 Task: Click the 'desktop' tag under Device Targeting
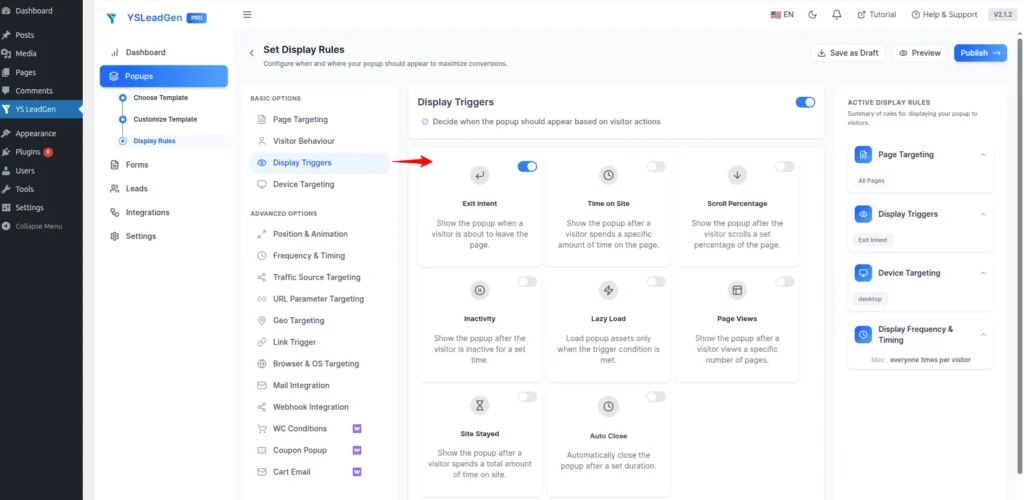point(870,299)
